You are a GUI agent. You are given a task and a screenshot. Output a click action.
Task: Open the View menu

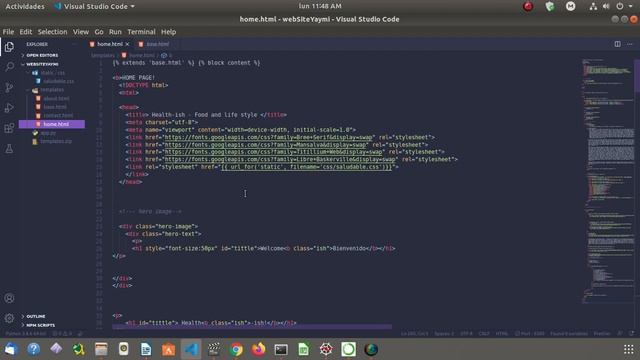(x=81, y=32)
